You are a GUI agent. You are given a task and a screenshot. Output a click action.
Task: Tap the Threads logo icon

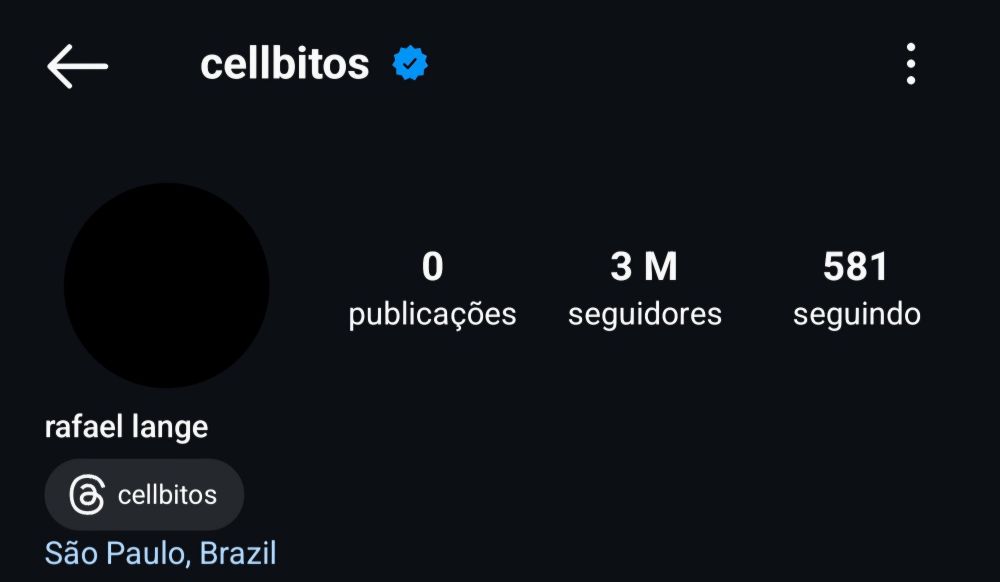(x=87, y=495)
